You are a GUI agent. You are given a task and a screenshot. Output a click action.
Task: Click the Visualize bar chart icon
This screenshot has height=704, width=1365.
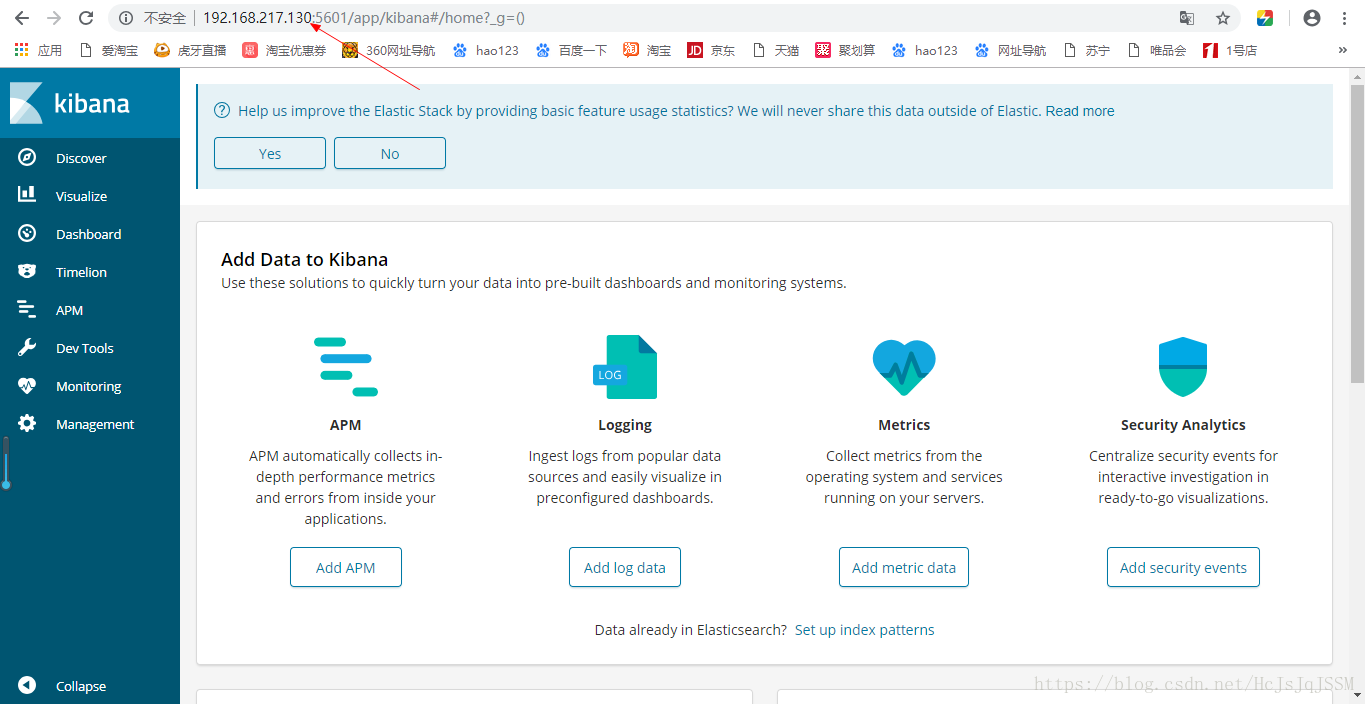pyautogui.click(x=27, y=195)
